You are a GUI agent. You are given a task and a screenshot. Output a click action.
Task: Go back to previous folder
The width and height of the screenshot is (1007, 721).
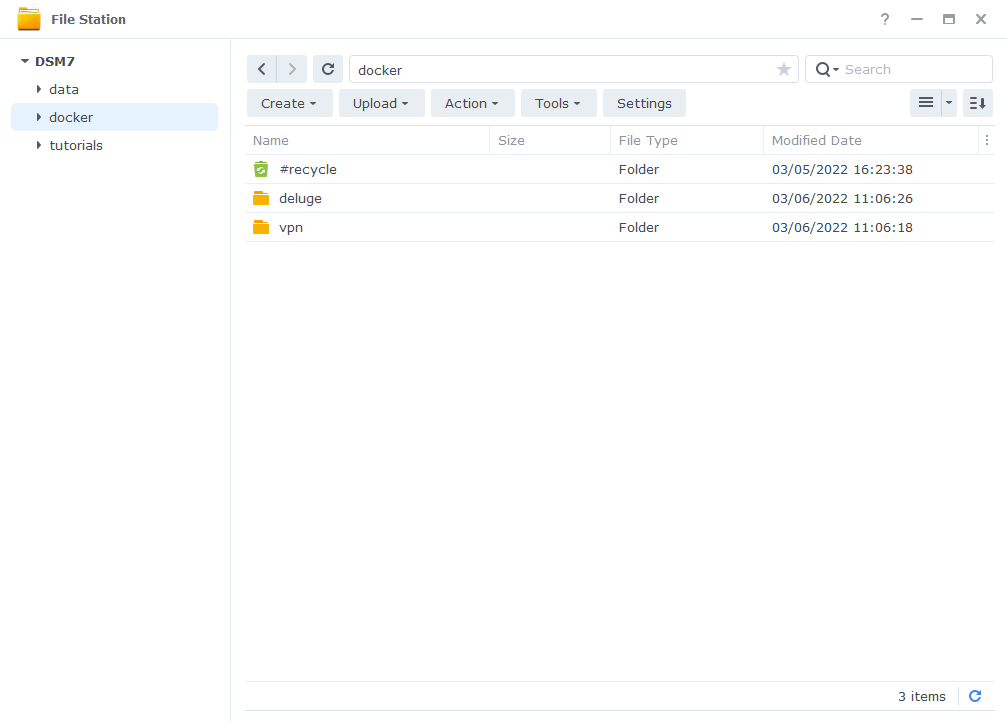pos(262,69)
